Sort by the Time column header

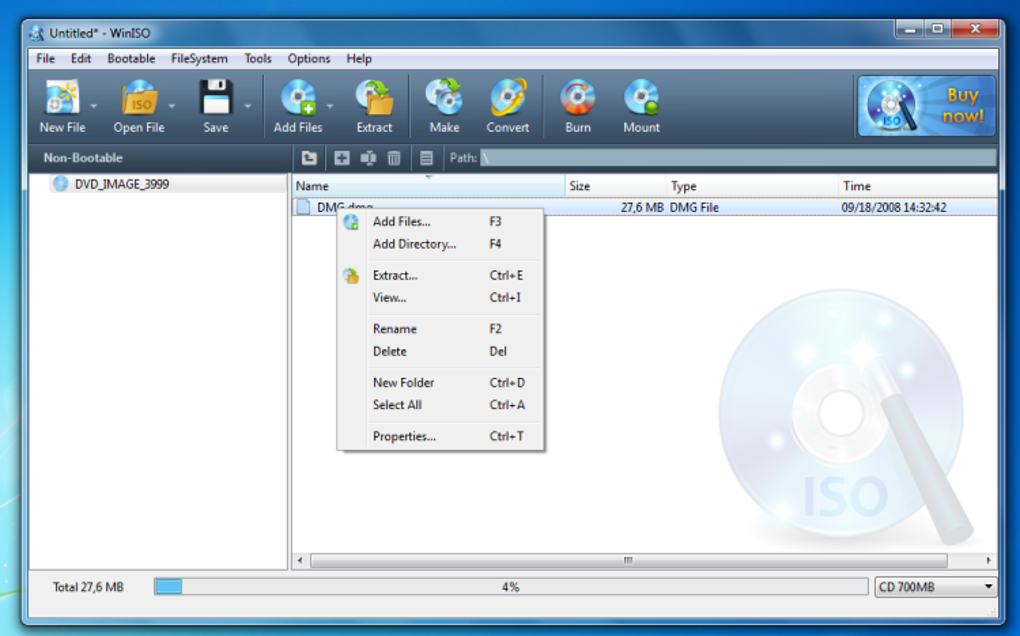coord(918,186)
